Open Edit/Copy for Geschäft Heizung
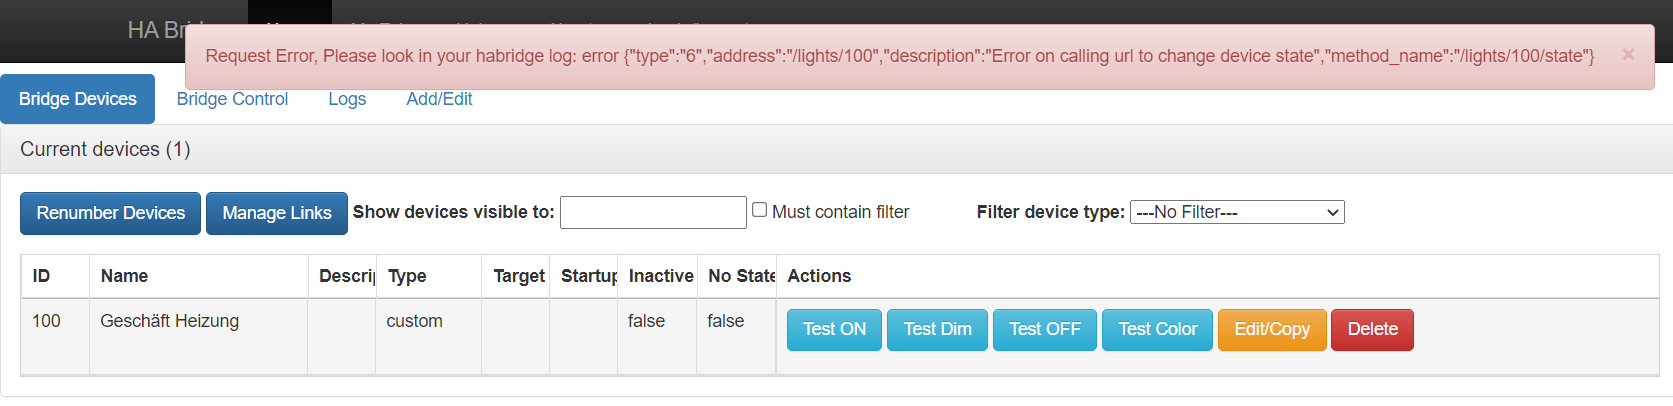1673x406 pixels. (1271, 329)
